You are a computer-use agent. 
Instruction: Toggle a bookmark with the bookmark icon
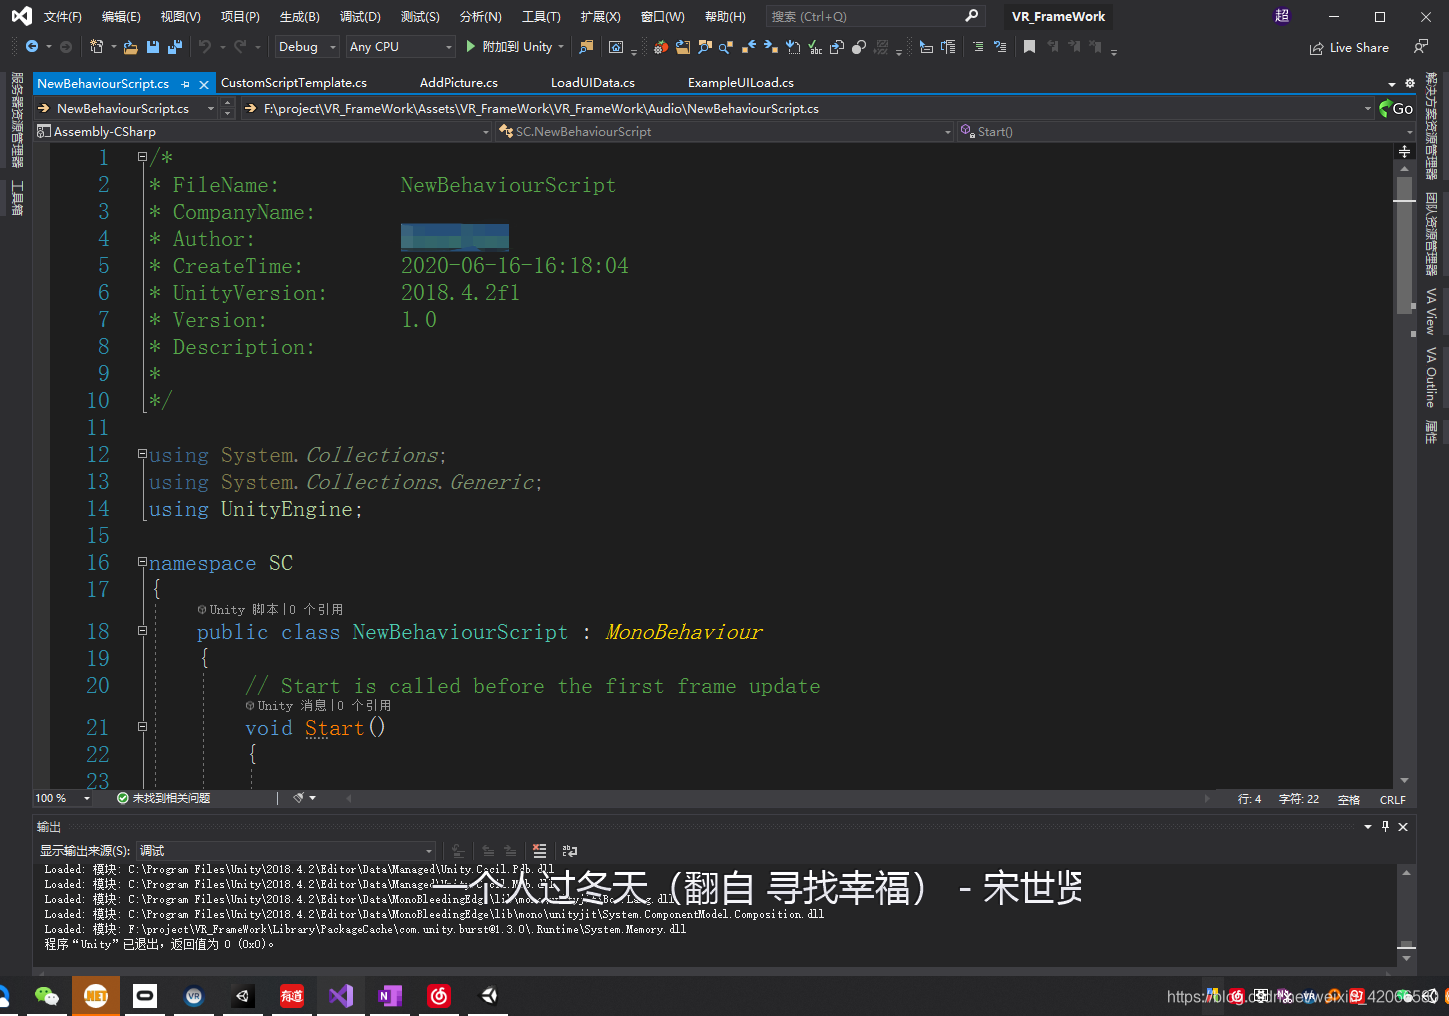tap(1031, 46)
